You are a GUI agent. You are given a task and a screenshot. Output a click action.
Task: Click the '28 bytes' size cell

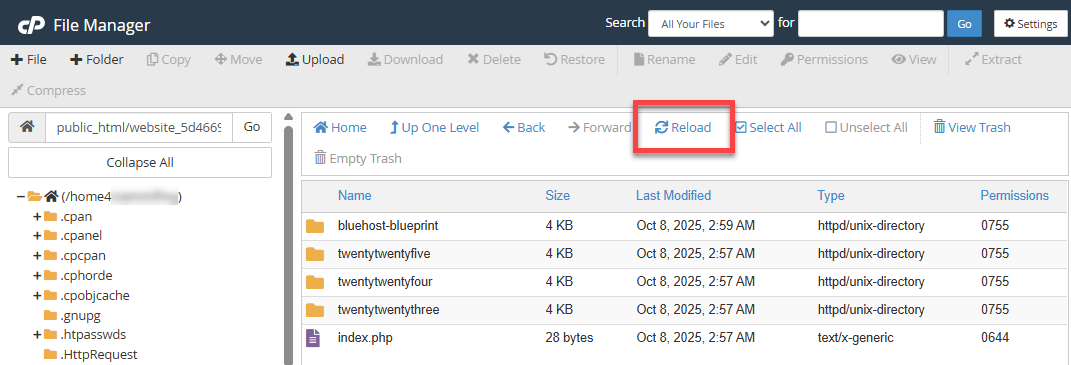tap(569, 338)
